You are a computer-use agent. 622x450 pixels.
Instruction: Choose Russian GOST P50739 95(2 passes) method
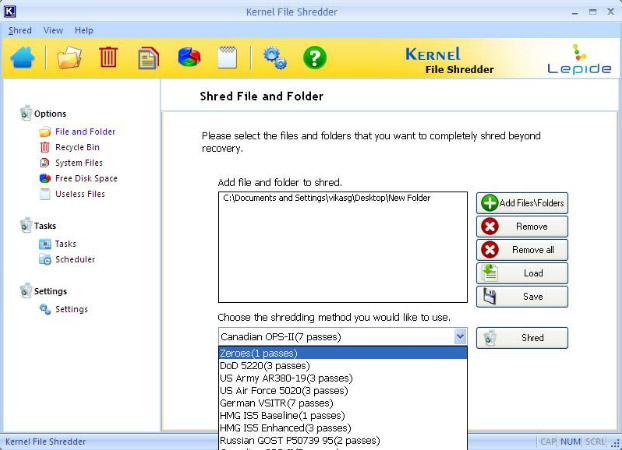click(343, 440)
